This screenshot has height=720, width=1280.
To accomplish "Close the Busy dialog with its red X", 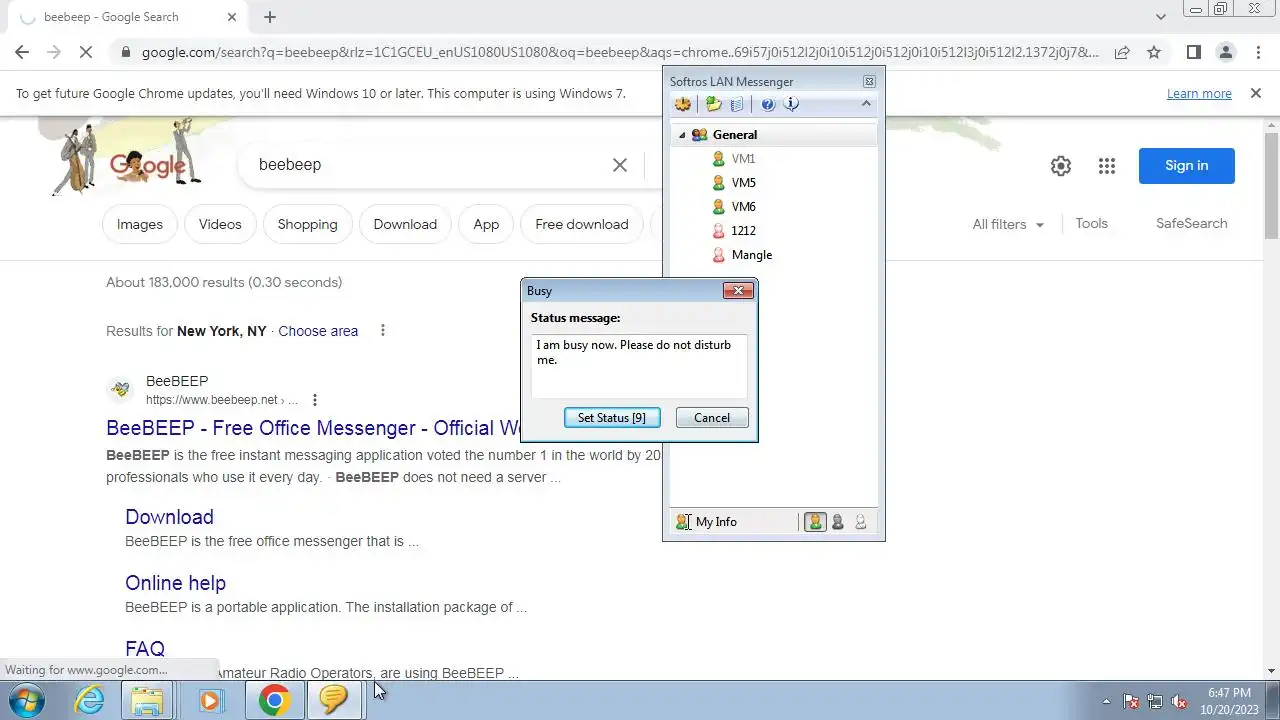I will [738, 291].
